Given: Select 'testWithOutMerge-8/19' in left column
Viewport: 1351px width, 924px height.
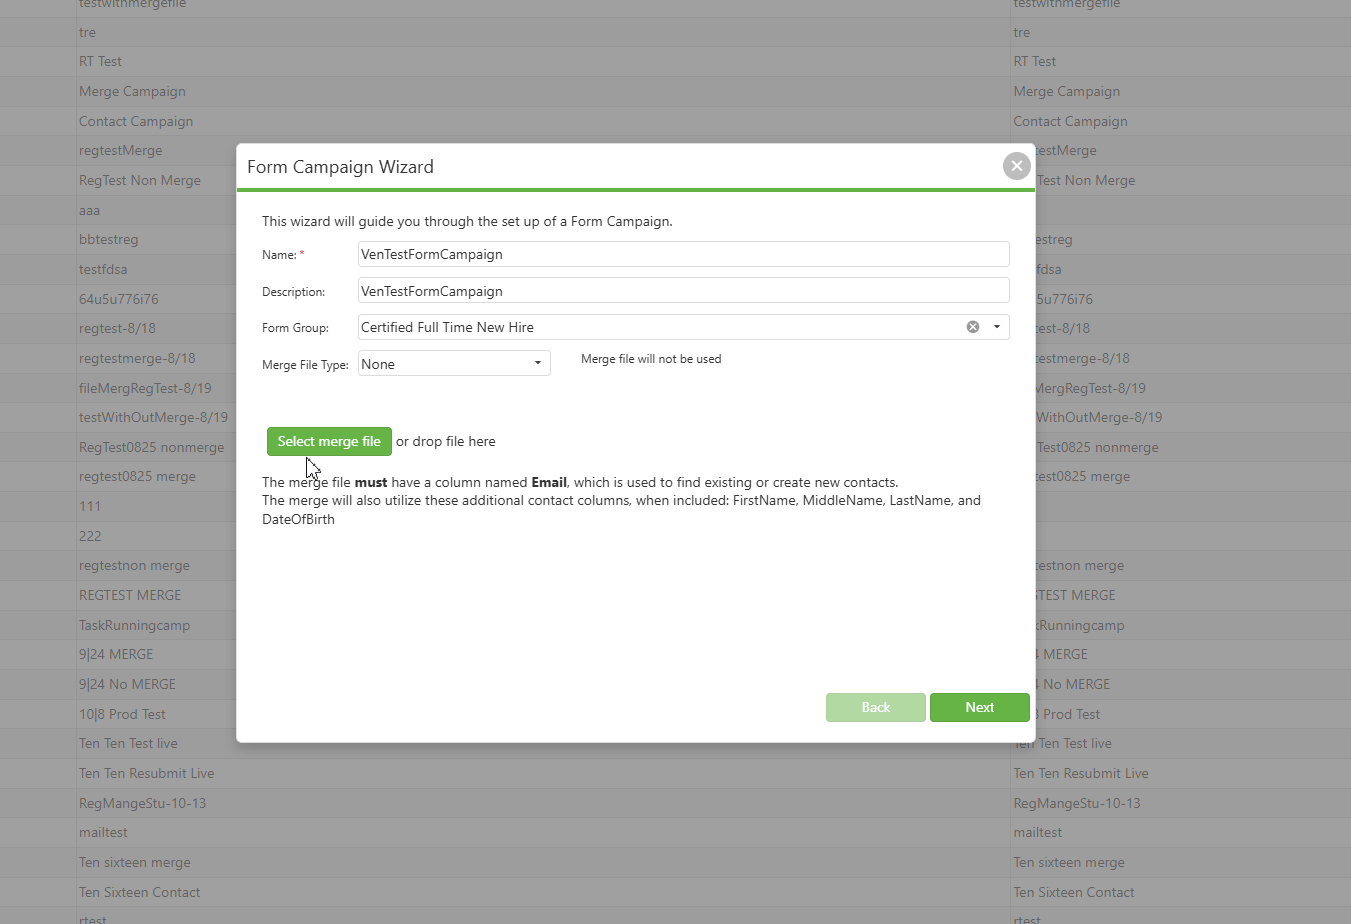Looking at the screenshot, I should 153,417.
